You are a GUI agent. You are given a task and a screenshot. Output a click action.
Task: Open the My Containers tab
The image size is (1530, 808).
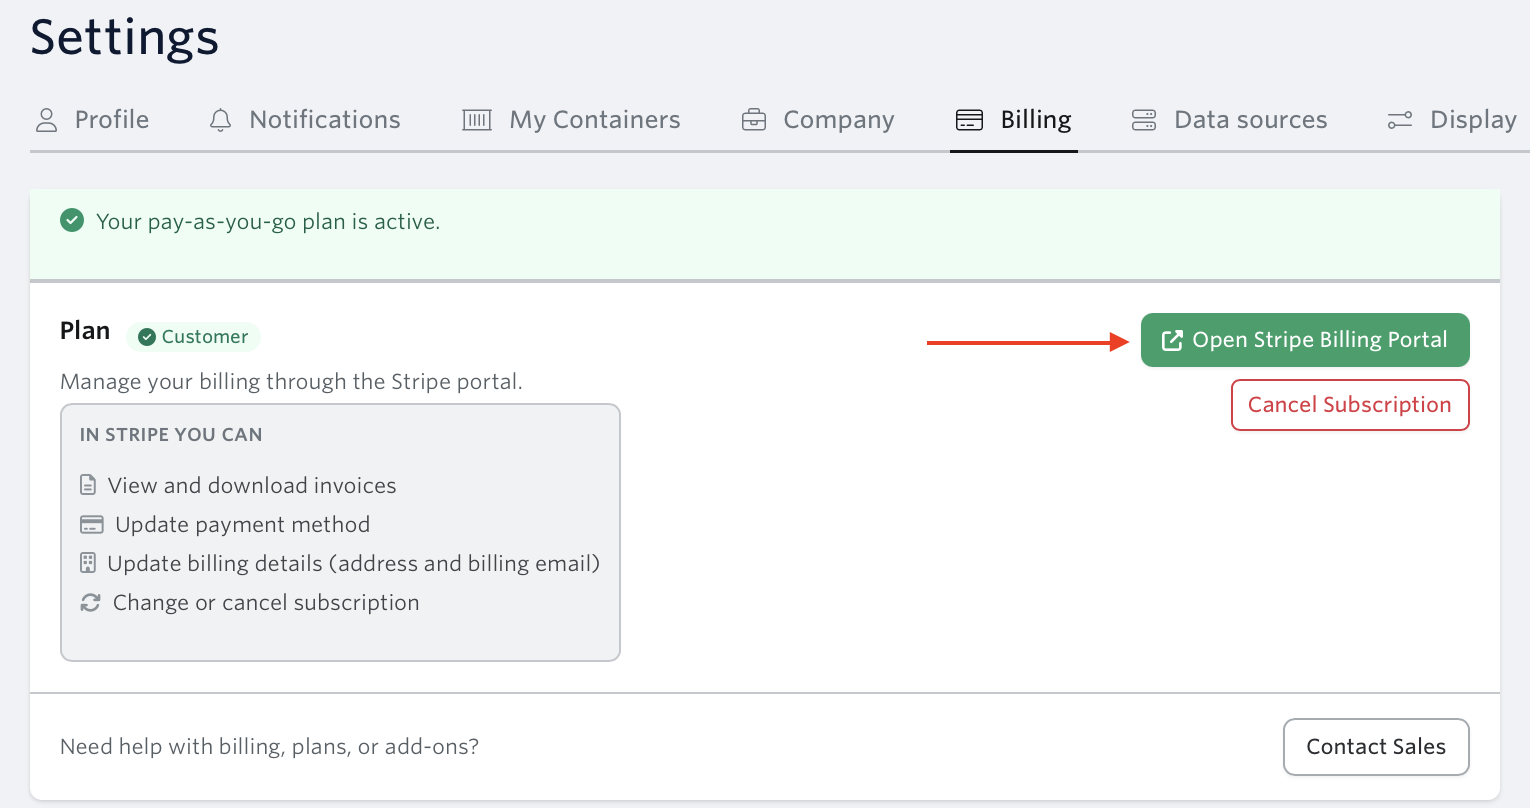571,120
